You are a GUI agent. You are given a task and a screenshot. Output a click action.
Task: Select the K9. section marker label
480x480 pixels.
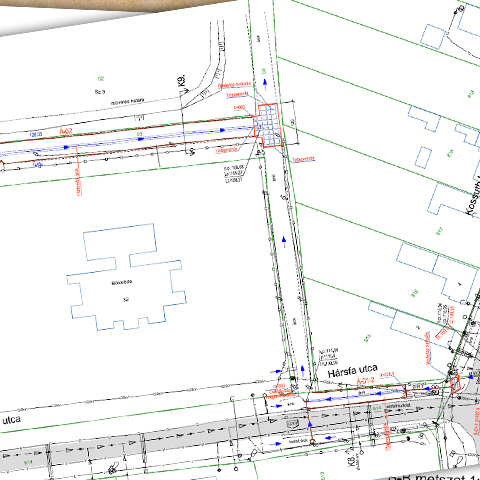[182, 82]
